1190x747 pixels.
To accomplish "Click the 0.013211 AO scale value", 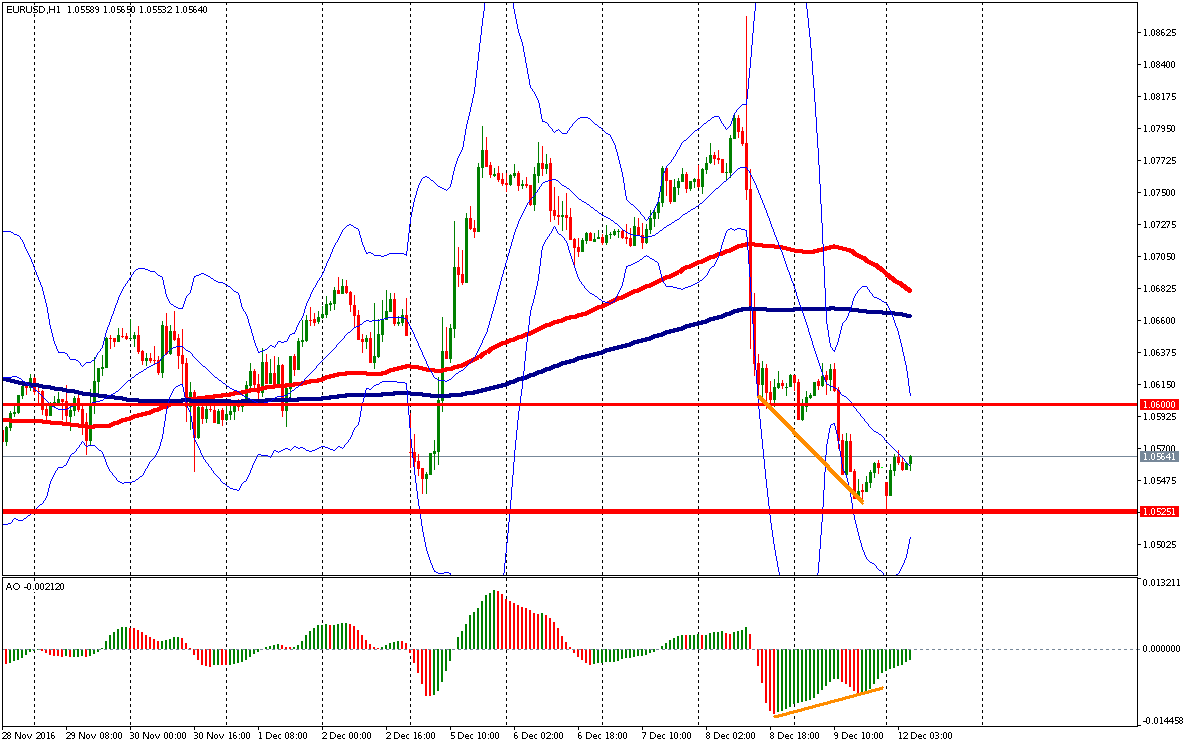I will coord(1161,583).
